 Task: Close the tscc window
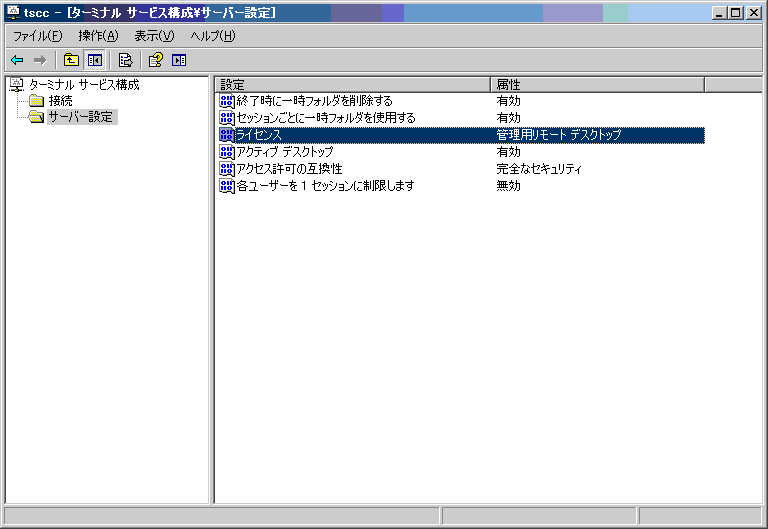coord(754,13)
